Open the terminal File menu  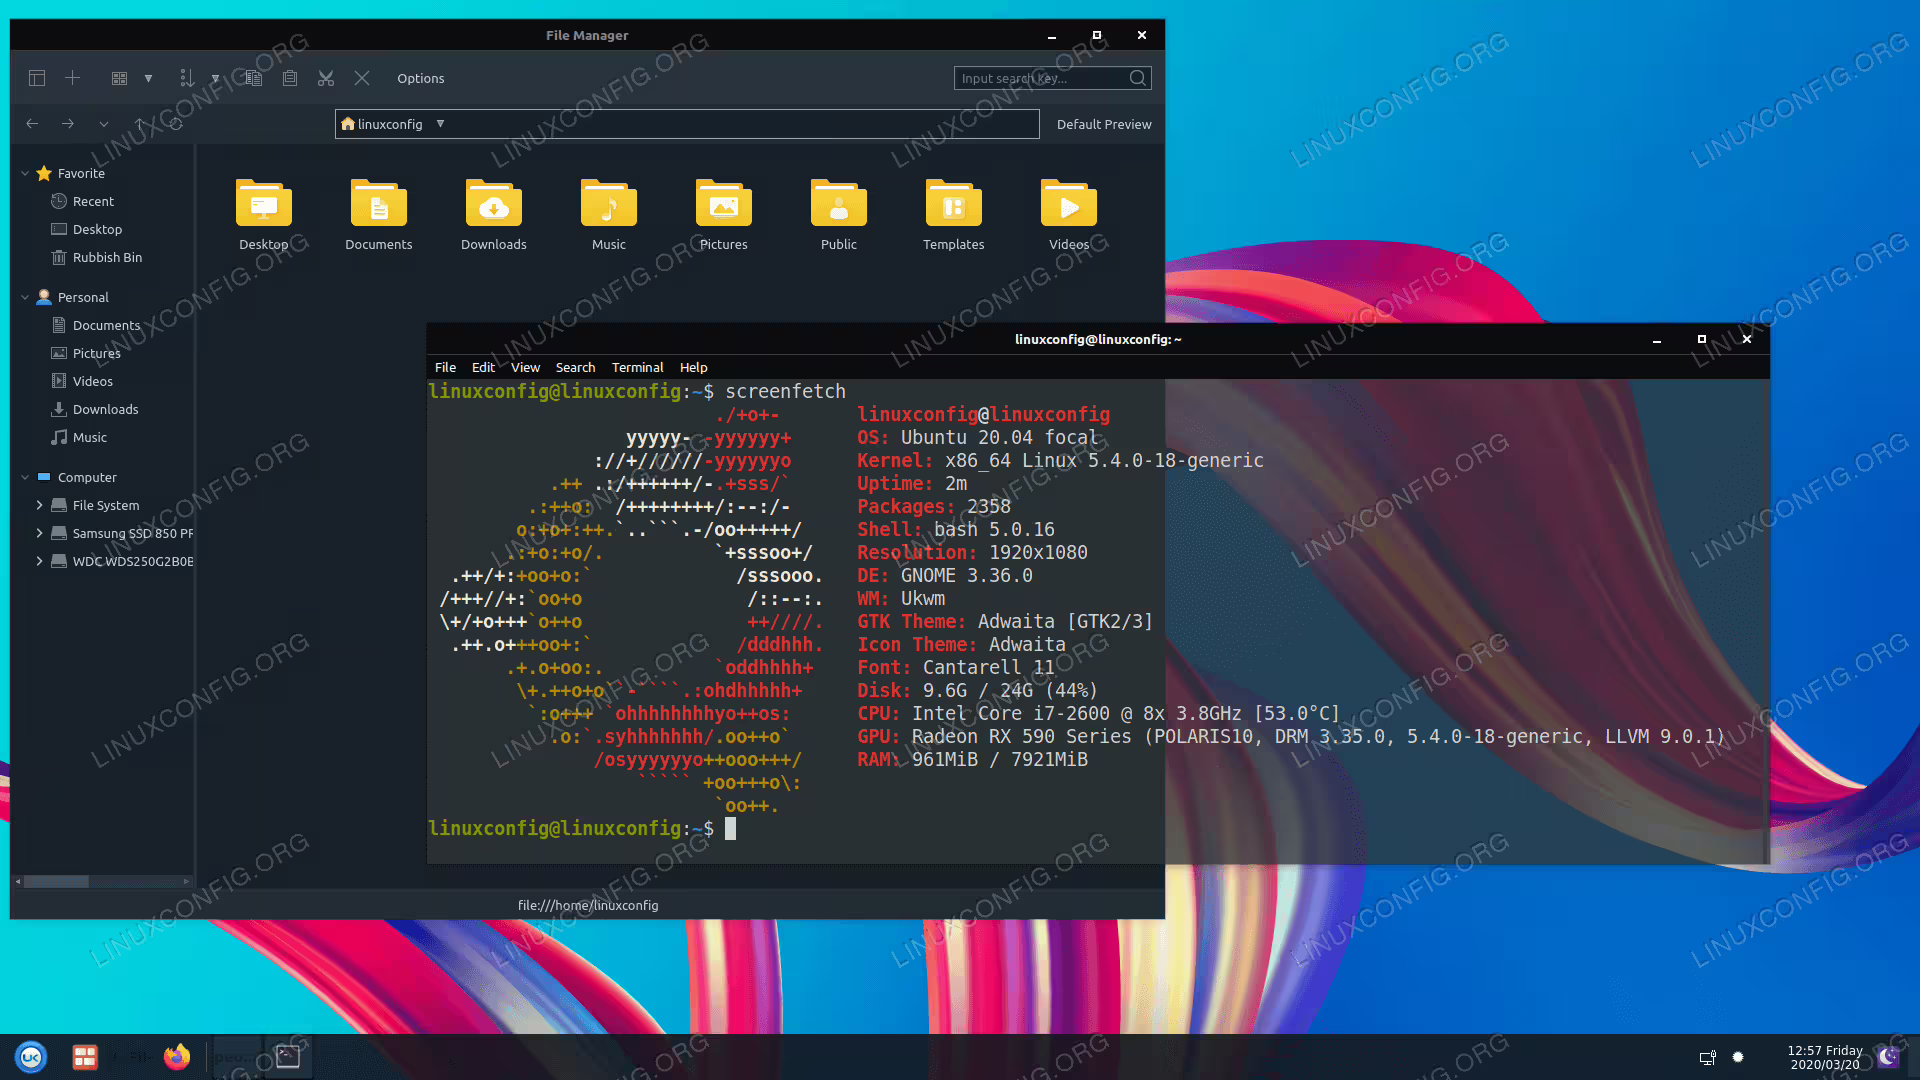click(x=445, y=367)
